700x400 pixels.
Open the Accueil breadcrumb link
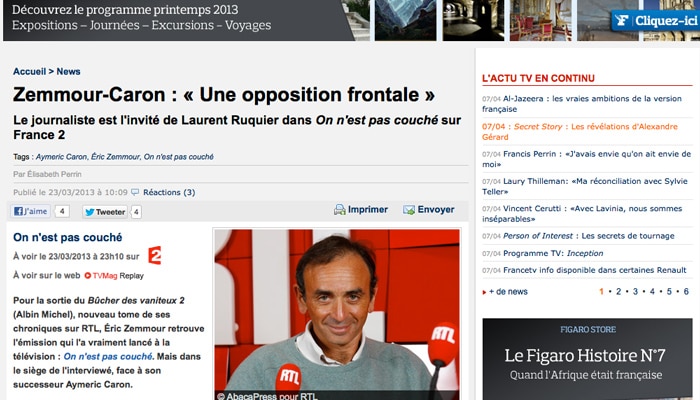tap(29, 71)
